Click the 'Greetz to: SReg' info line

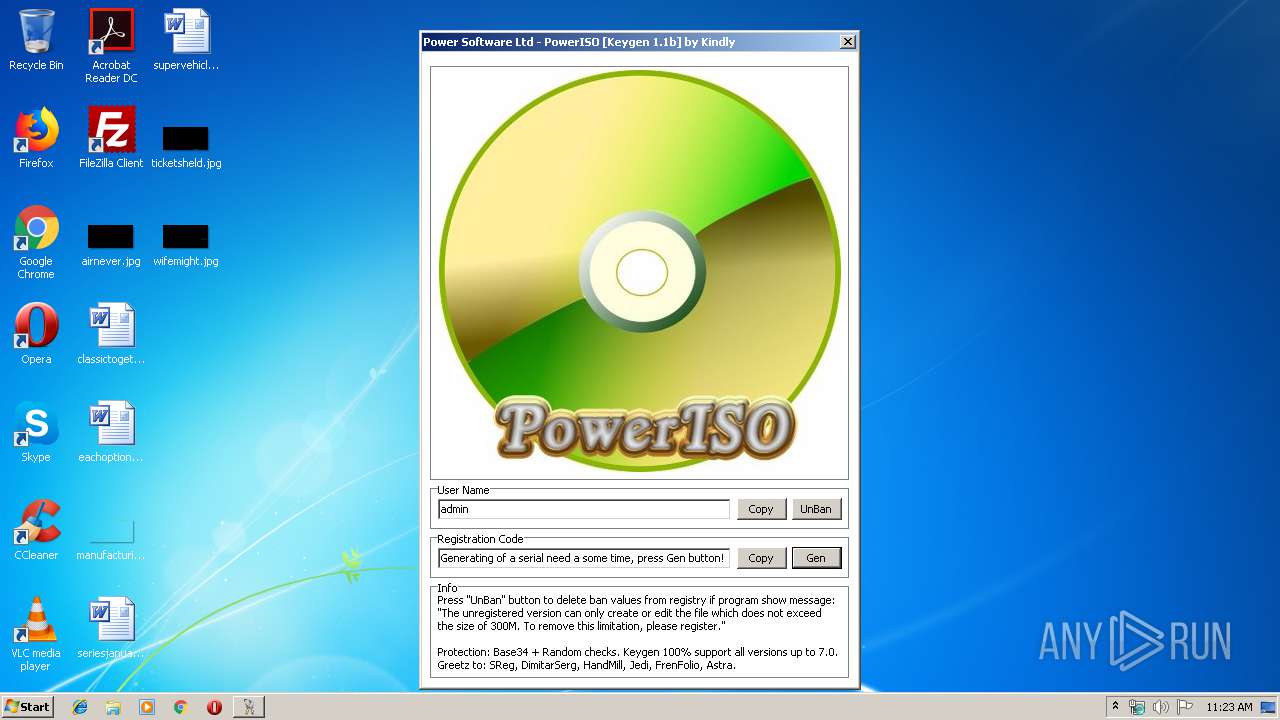(x=587, y=664)
